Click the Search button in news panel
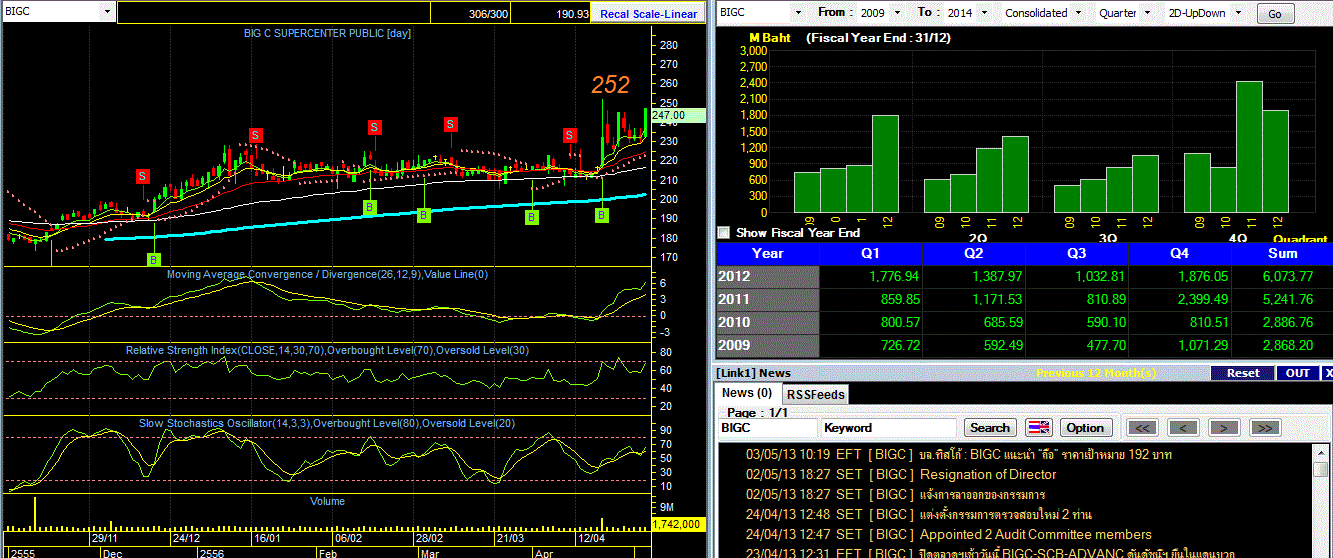This screenshot has height=558, width=1333. coord(990,427)
